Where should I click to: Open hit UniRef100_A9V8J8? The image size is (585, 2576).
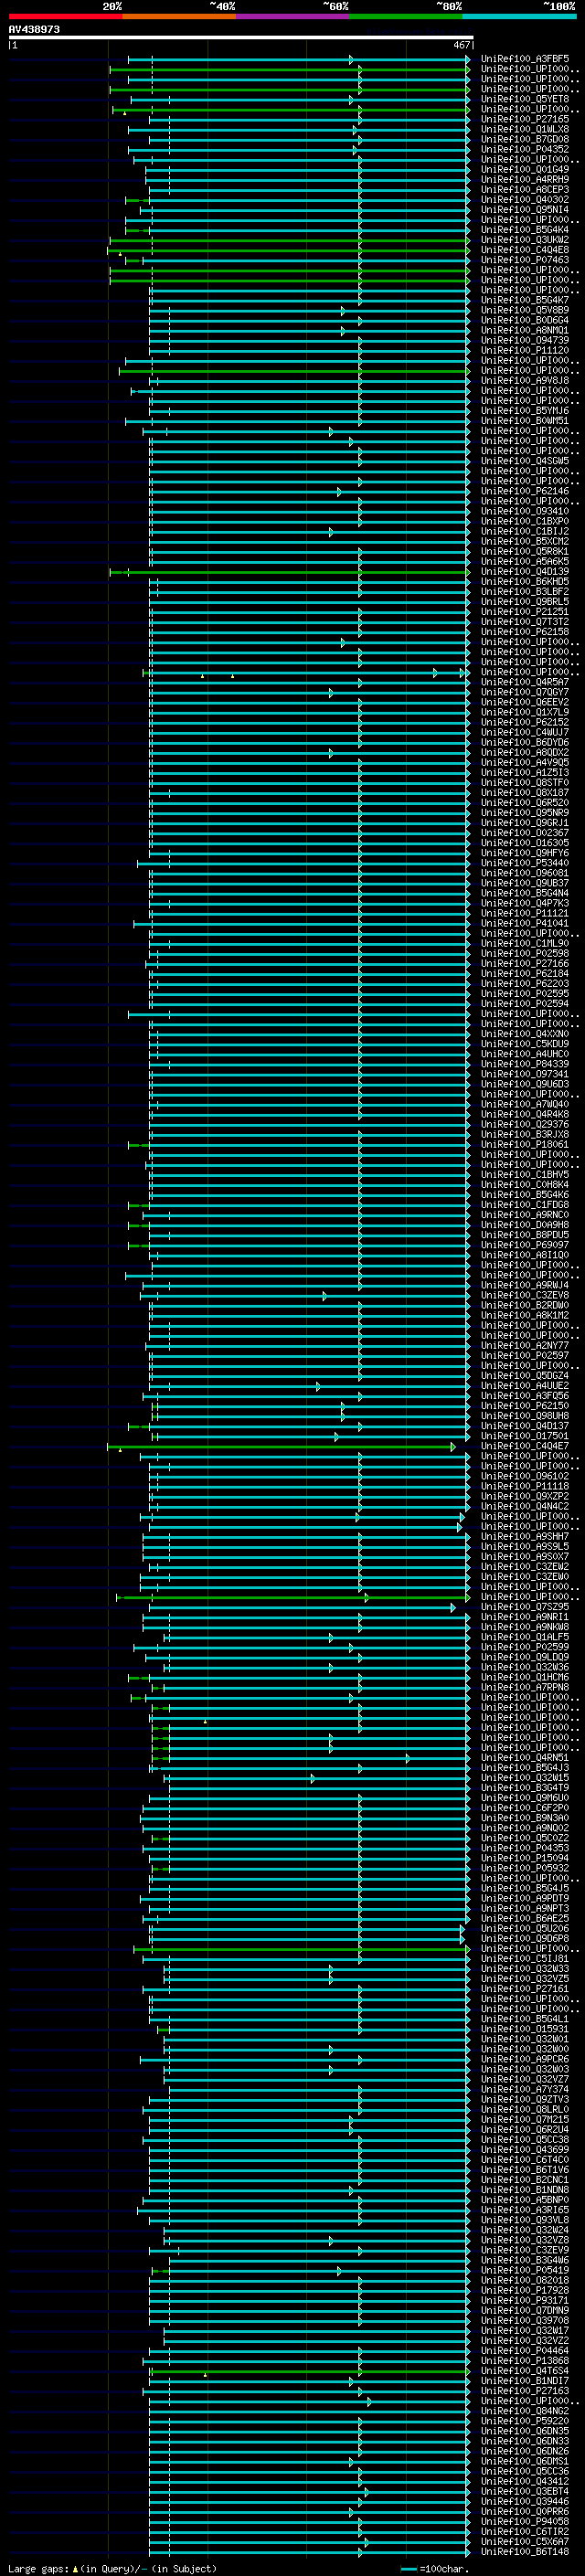(x=525, y=381)
